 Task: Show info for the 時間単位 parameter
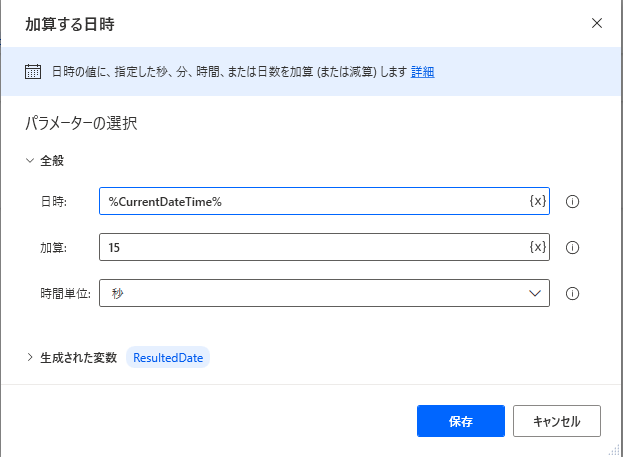[x=572, y=294]
